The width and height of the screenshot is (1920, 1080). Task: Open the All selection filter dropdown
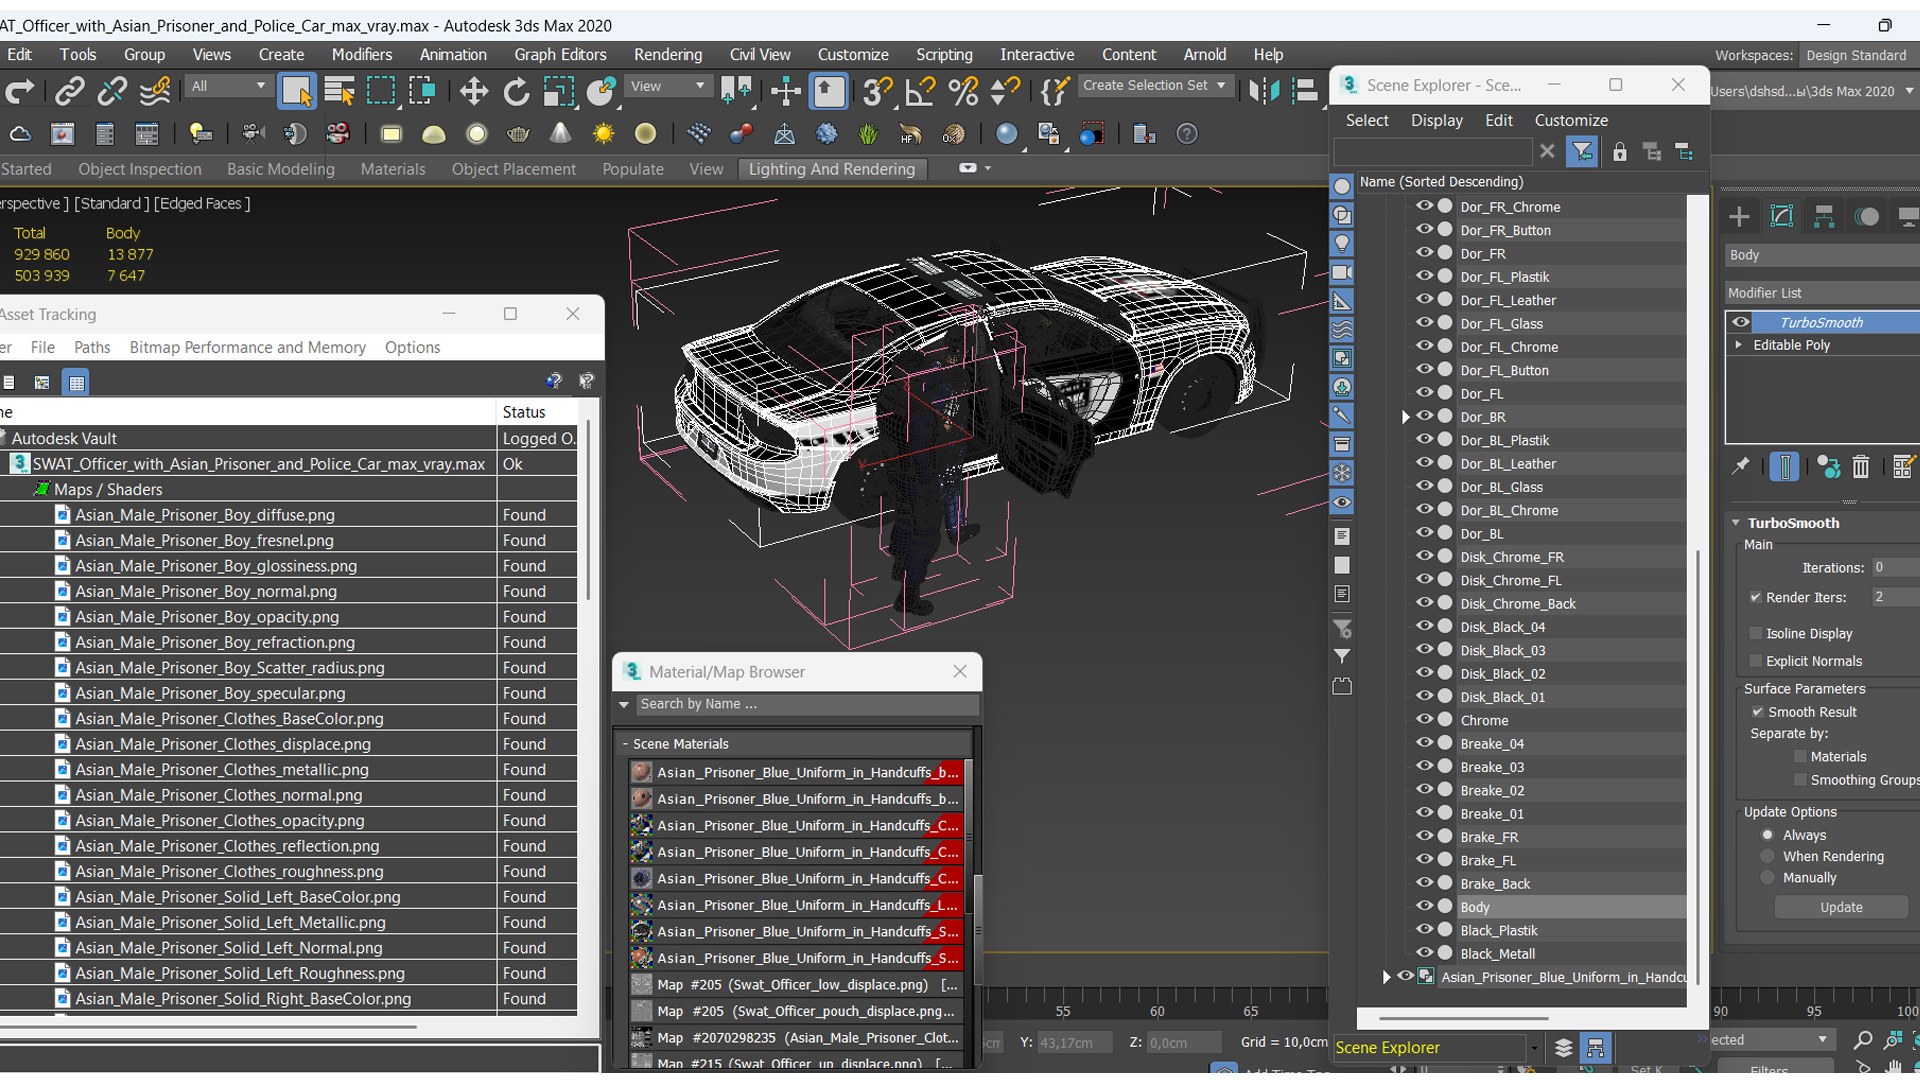[227, 87]
